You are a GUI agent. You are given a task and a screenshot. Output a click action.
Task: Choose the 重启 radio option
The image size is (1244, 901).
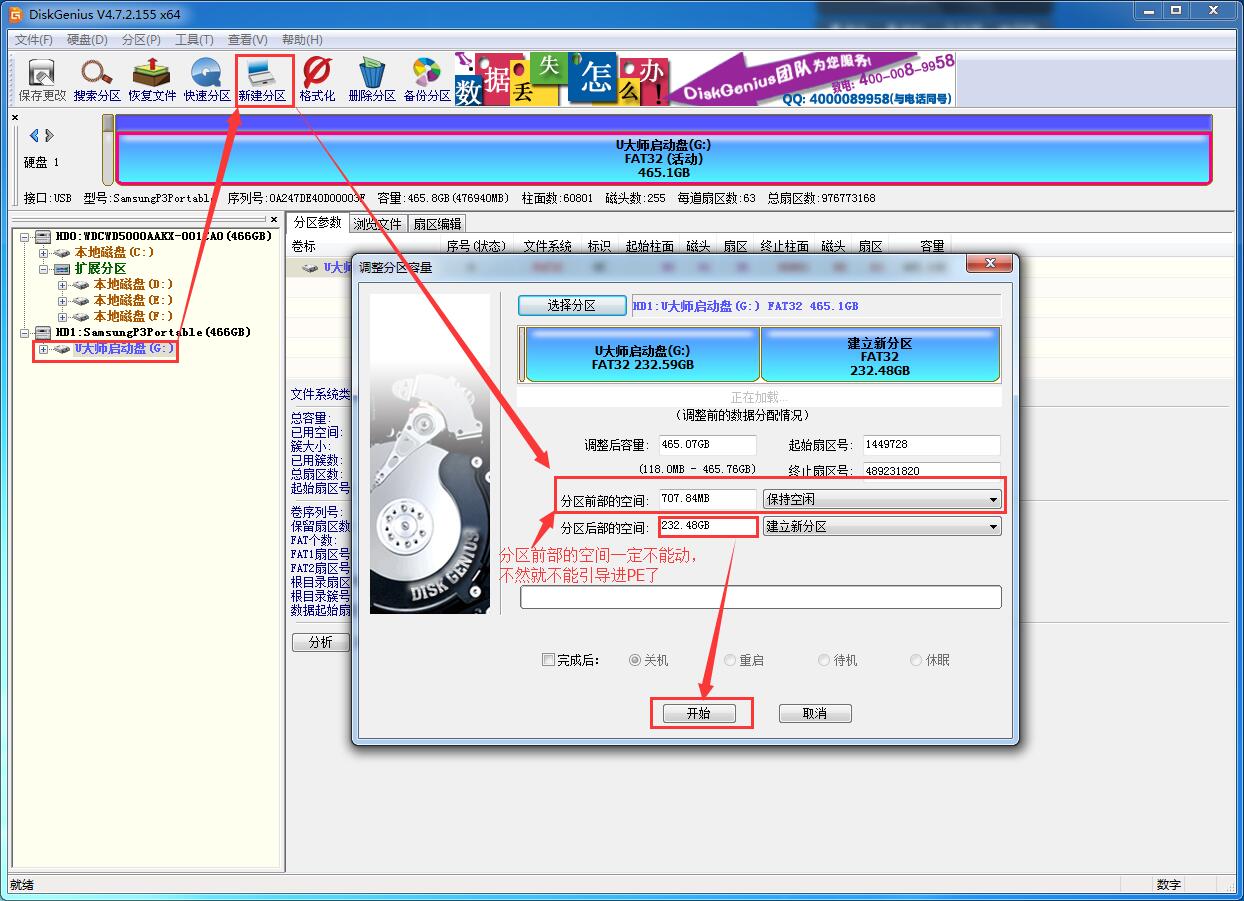pos(730,660)
